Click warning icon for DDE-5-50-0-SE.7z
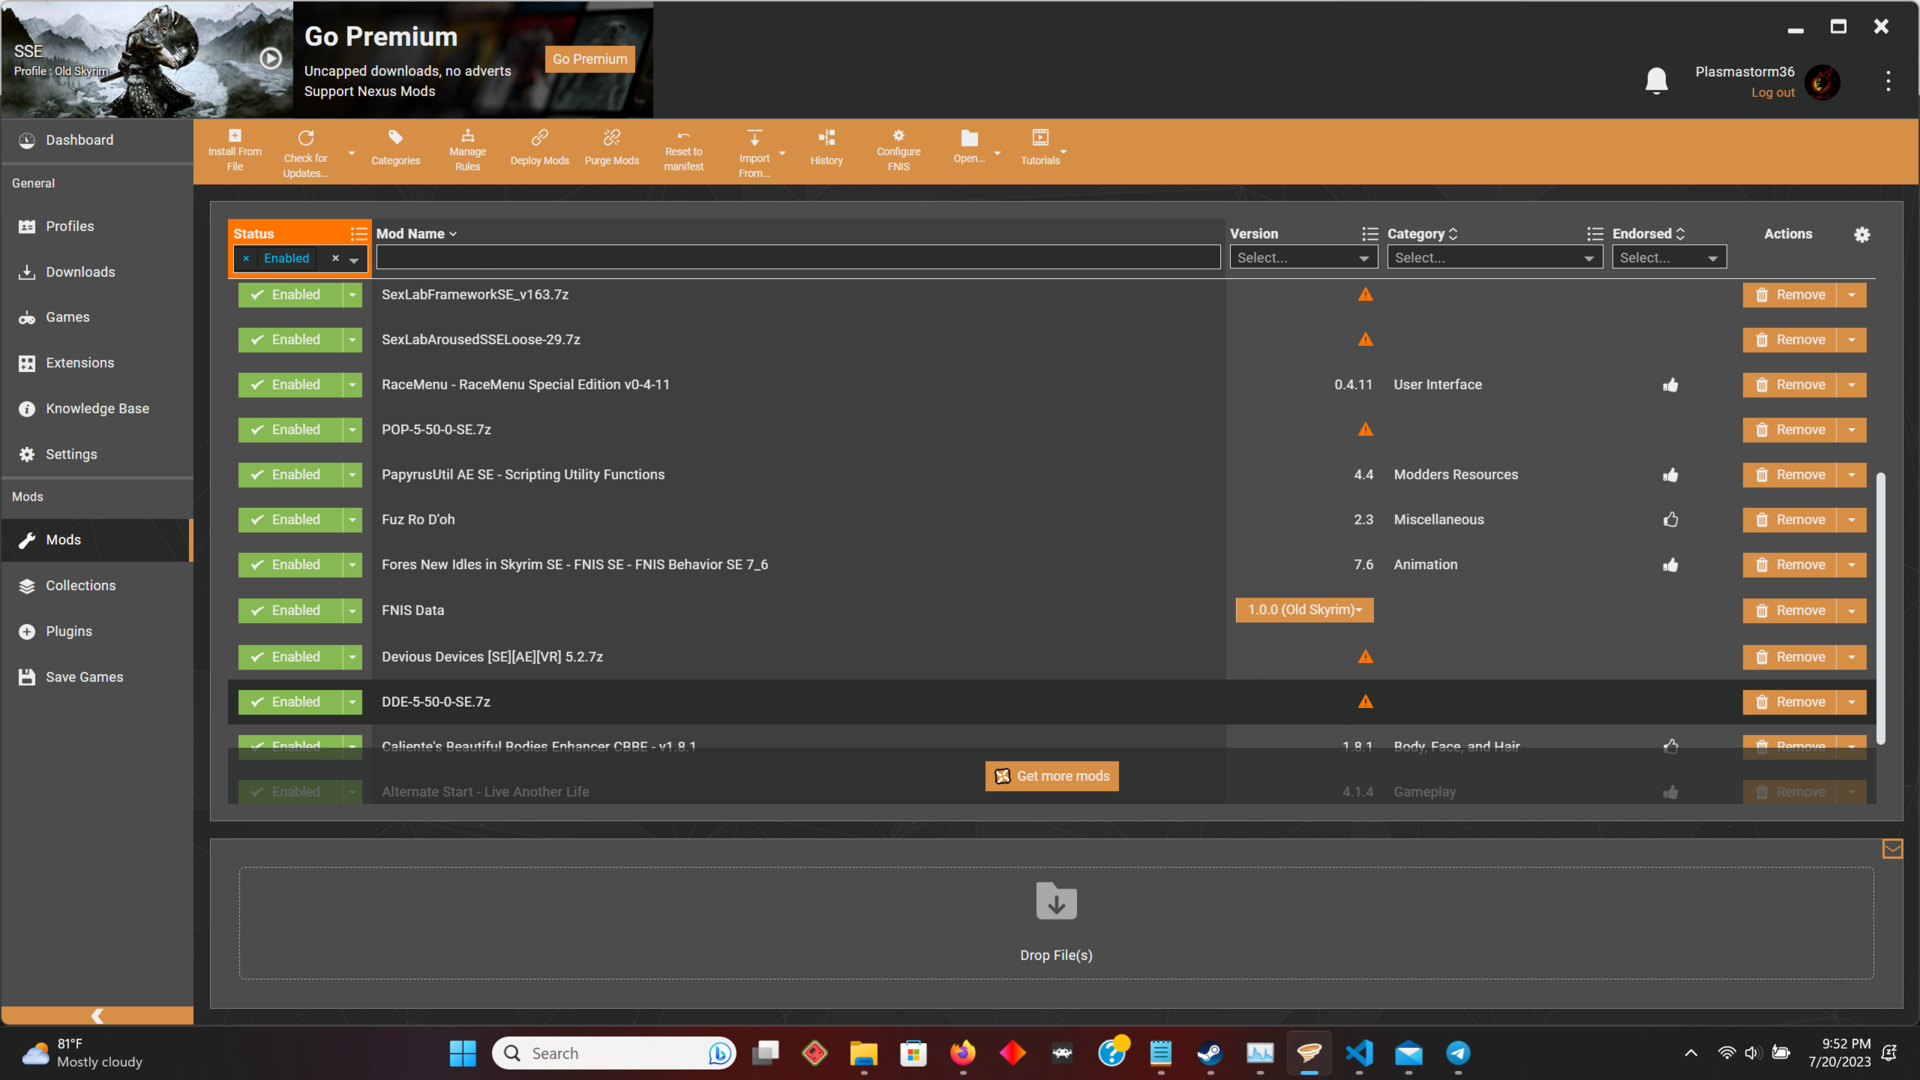The image size is (1920, 1080). [1365, 702]
